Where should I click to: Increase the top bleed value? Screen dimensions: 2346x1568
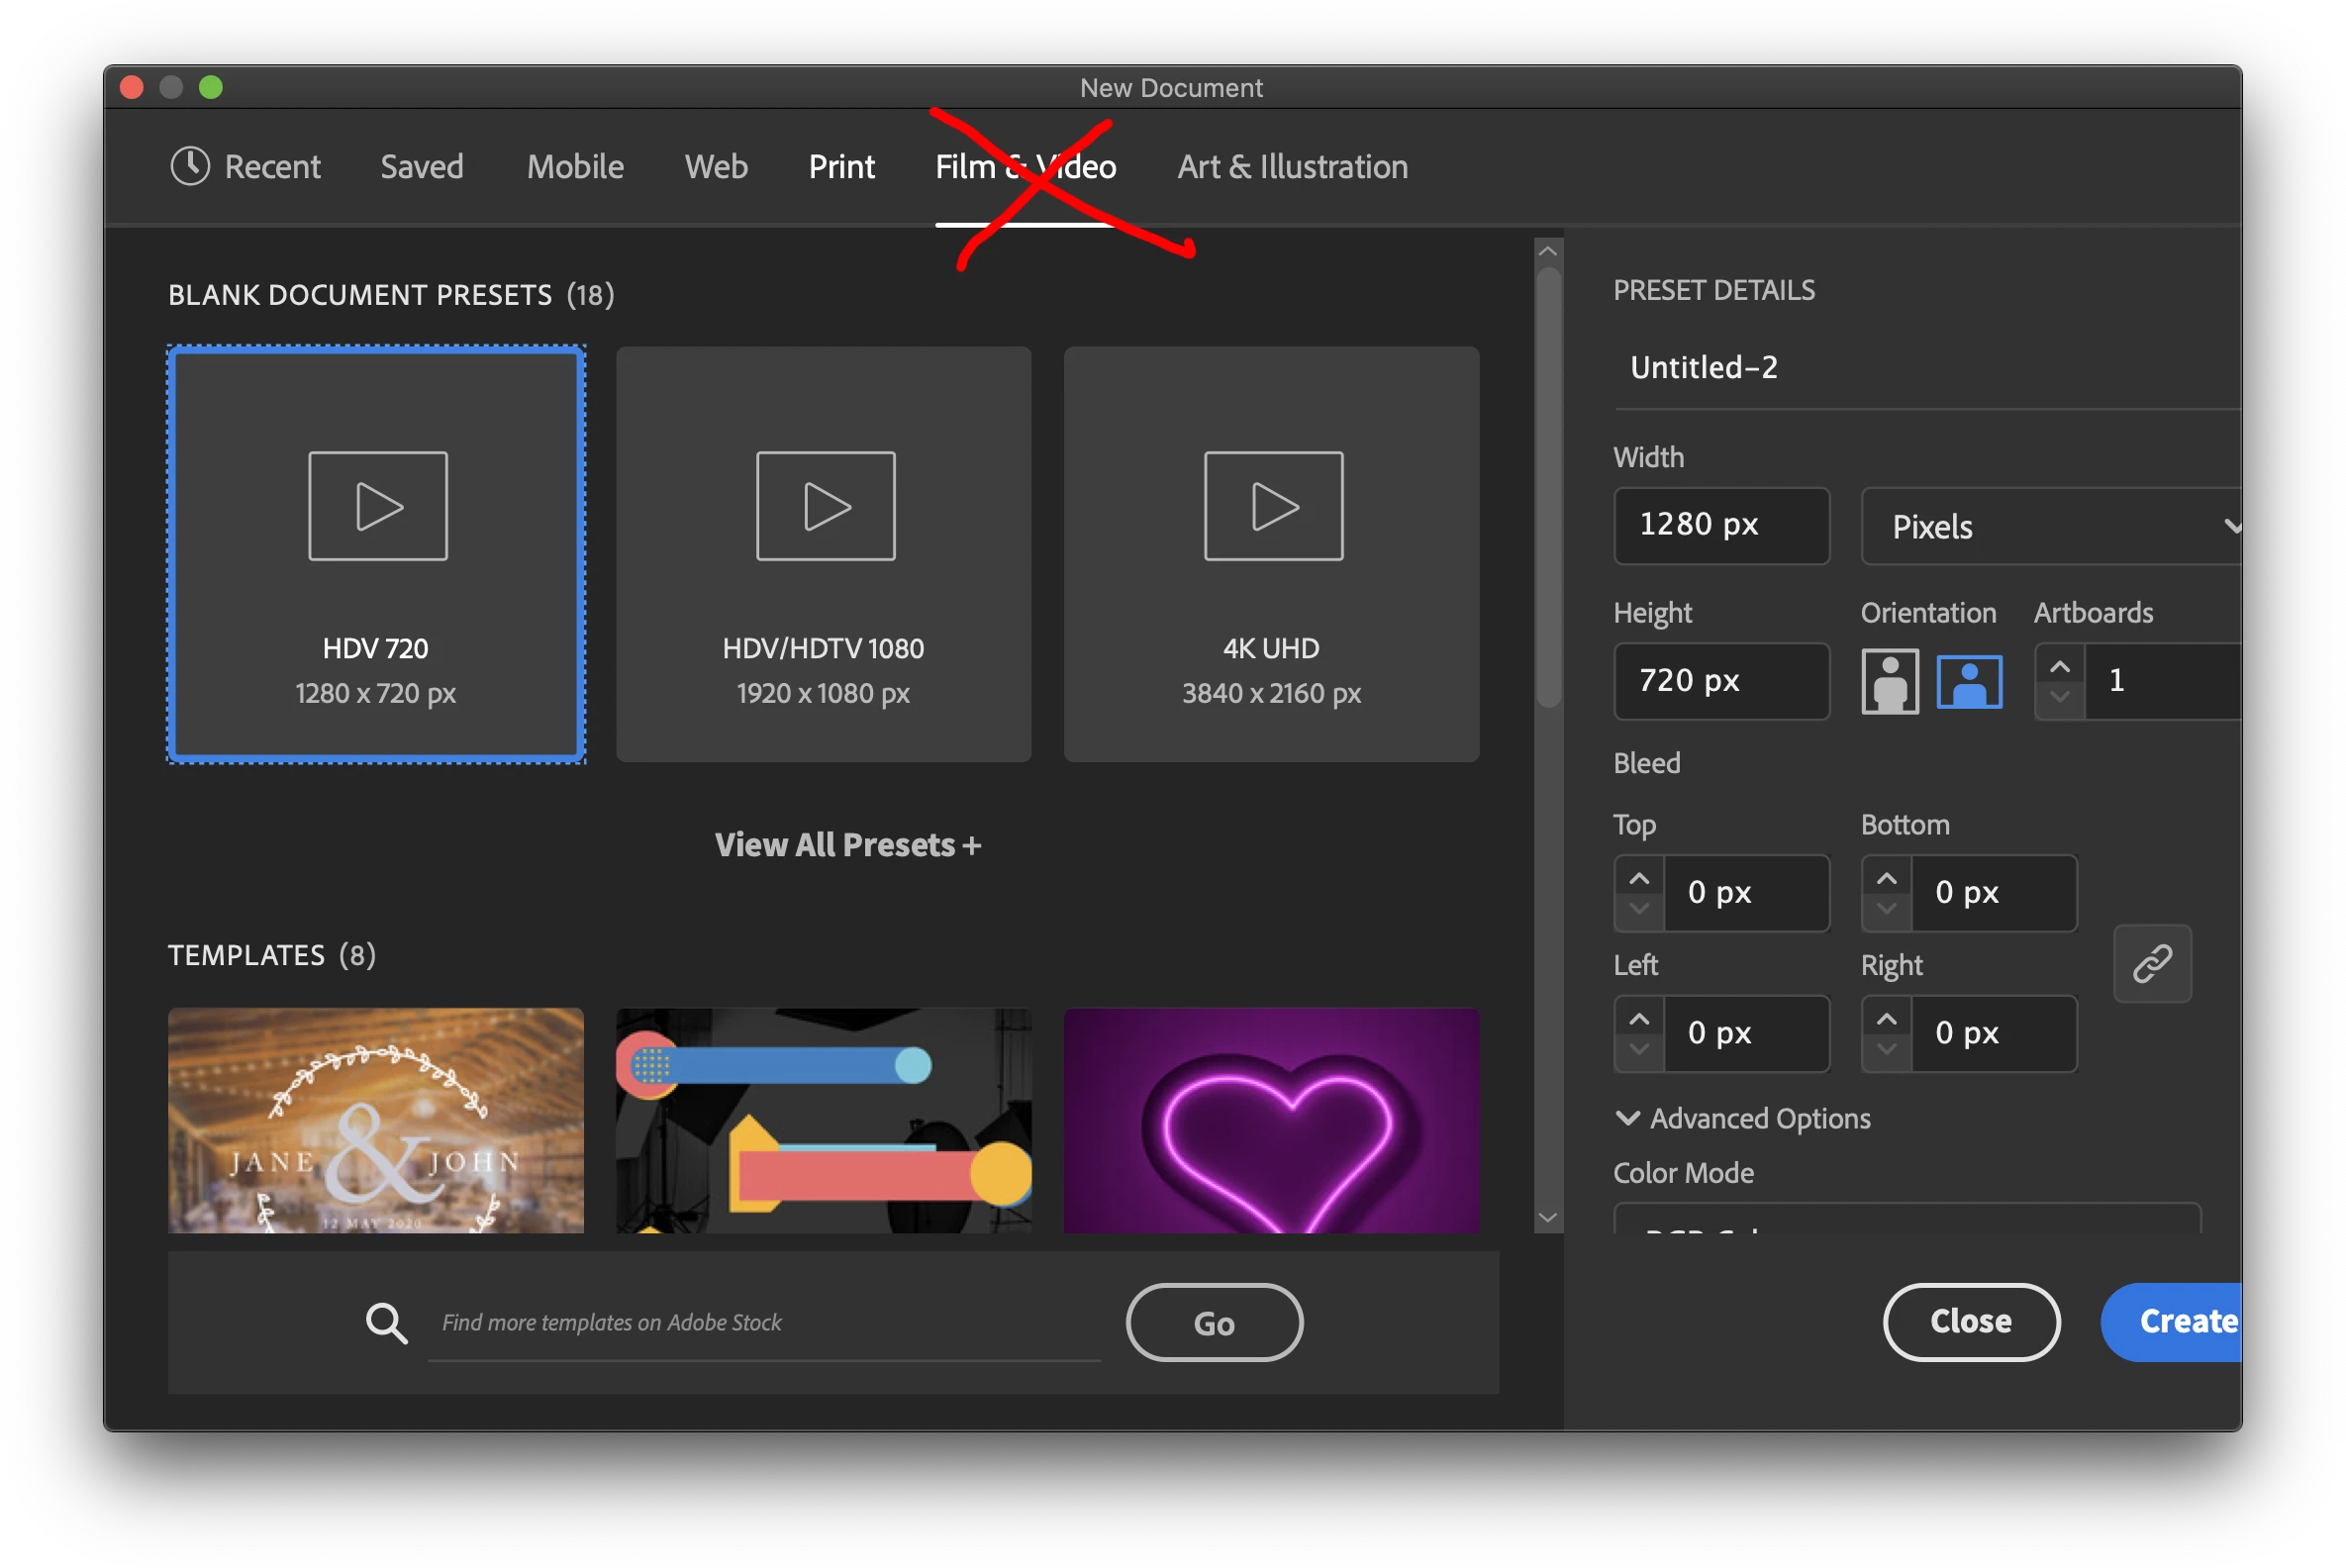tap(1639, 878)
